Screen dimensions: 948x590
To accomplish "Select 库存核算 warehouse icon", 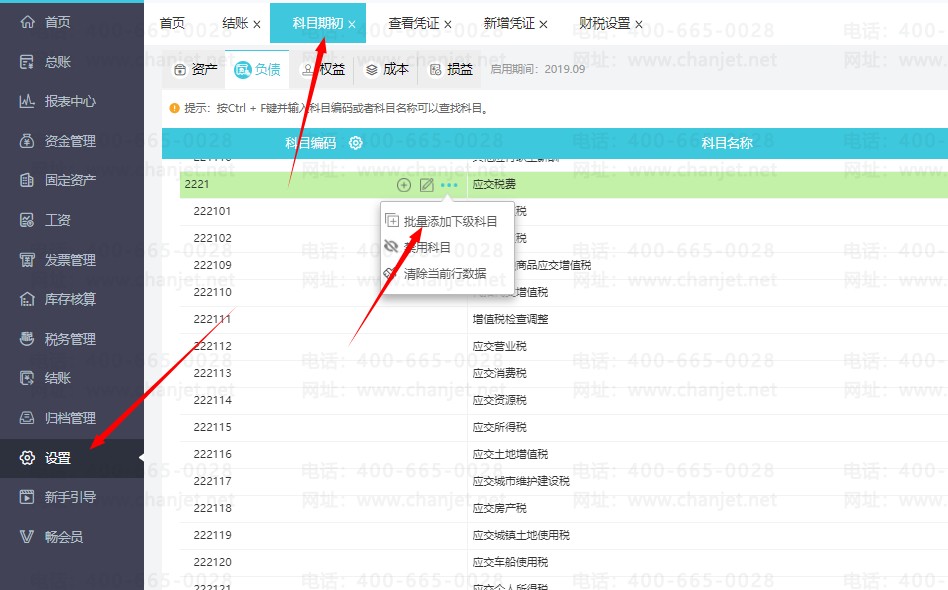I will (27, 299).
